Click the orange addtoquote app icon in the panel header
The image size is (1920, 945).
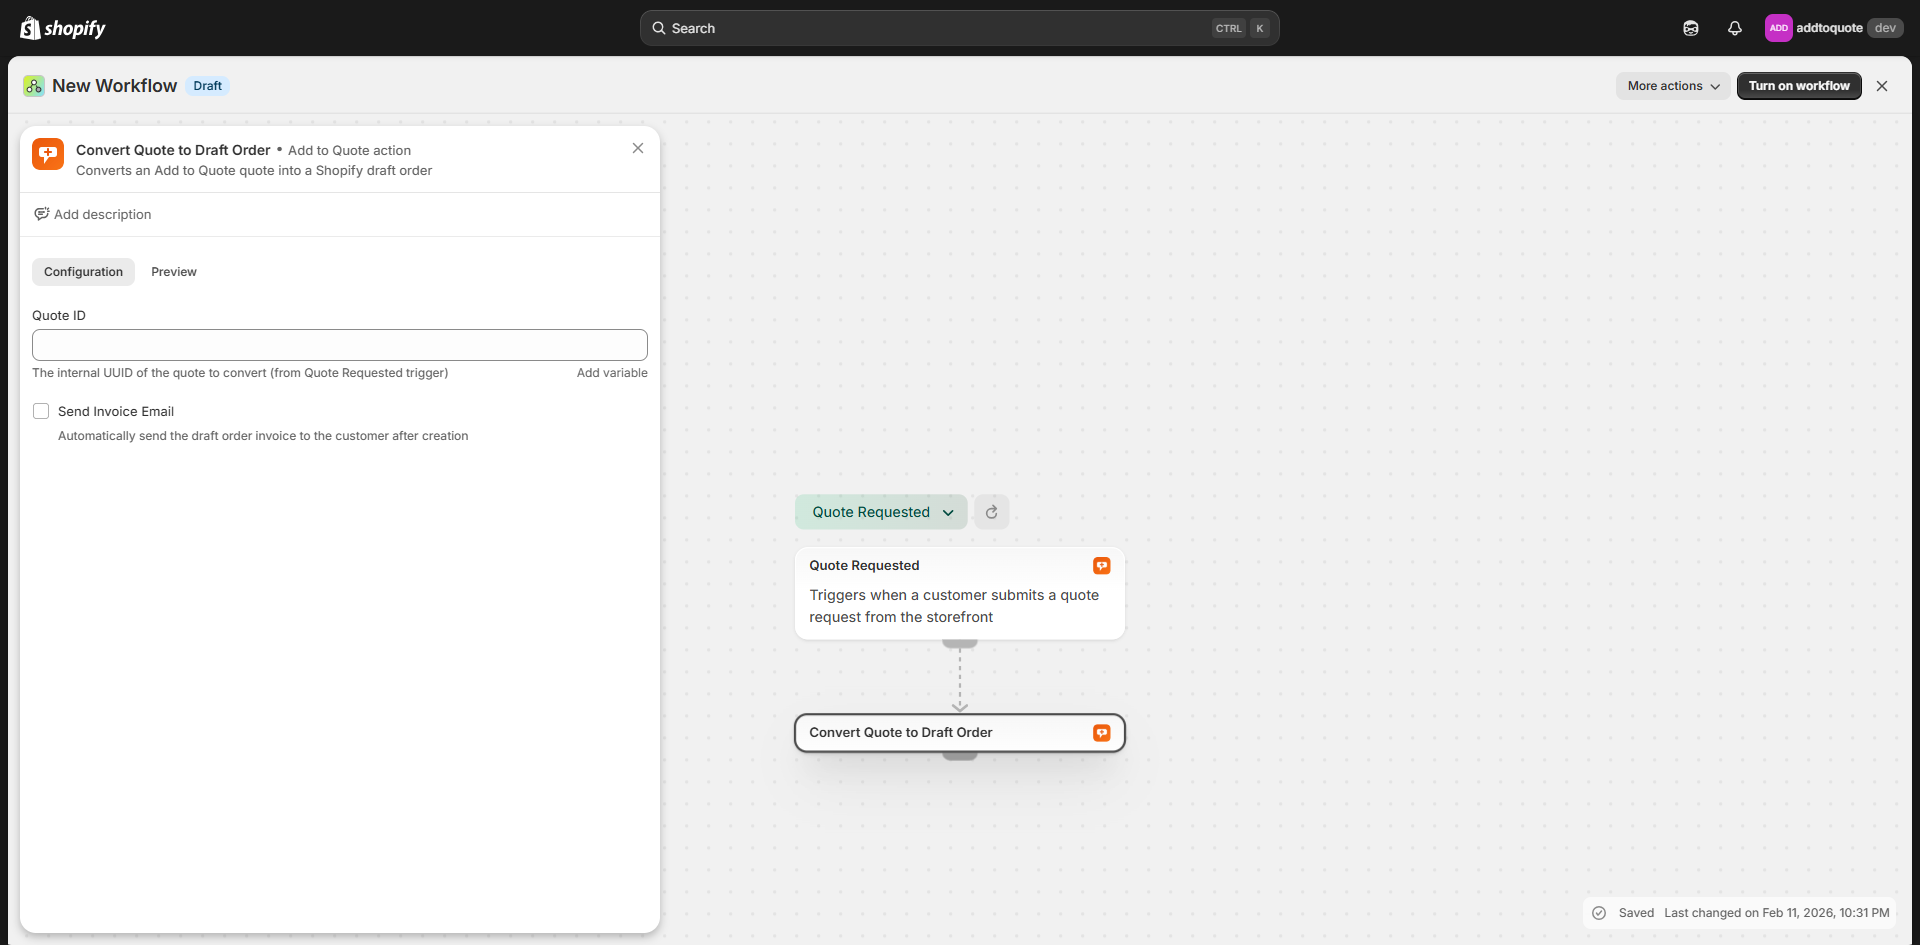tap(47, 154)
